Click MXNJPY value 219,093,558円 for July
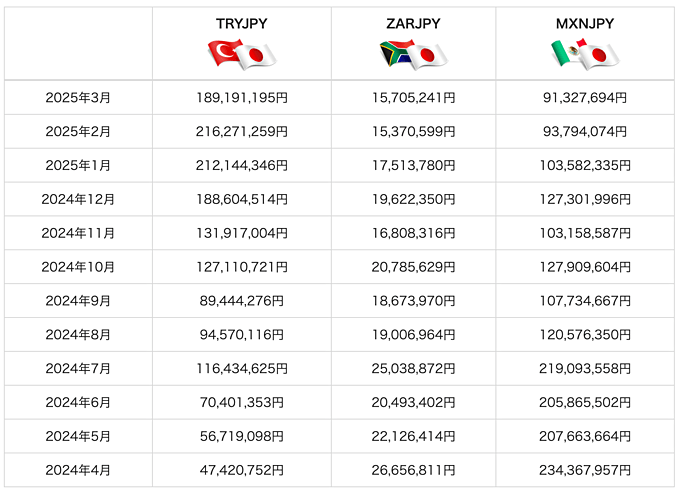680x492 pixels. tap(585, 368)
